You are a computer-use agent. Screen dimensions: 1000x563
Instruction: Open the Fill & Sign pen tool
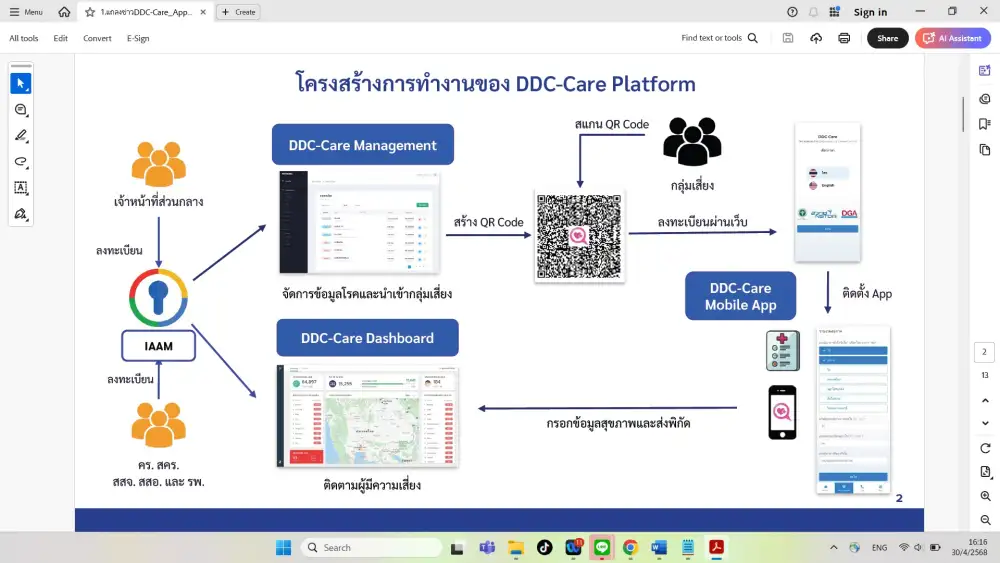[20, 214]
